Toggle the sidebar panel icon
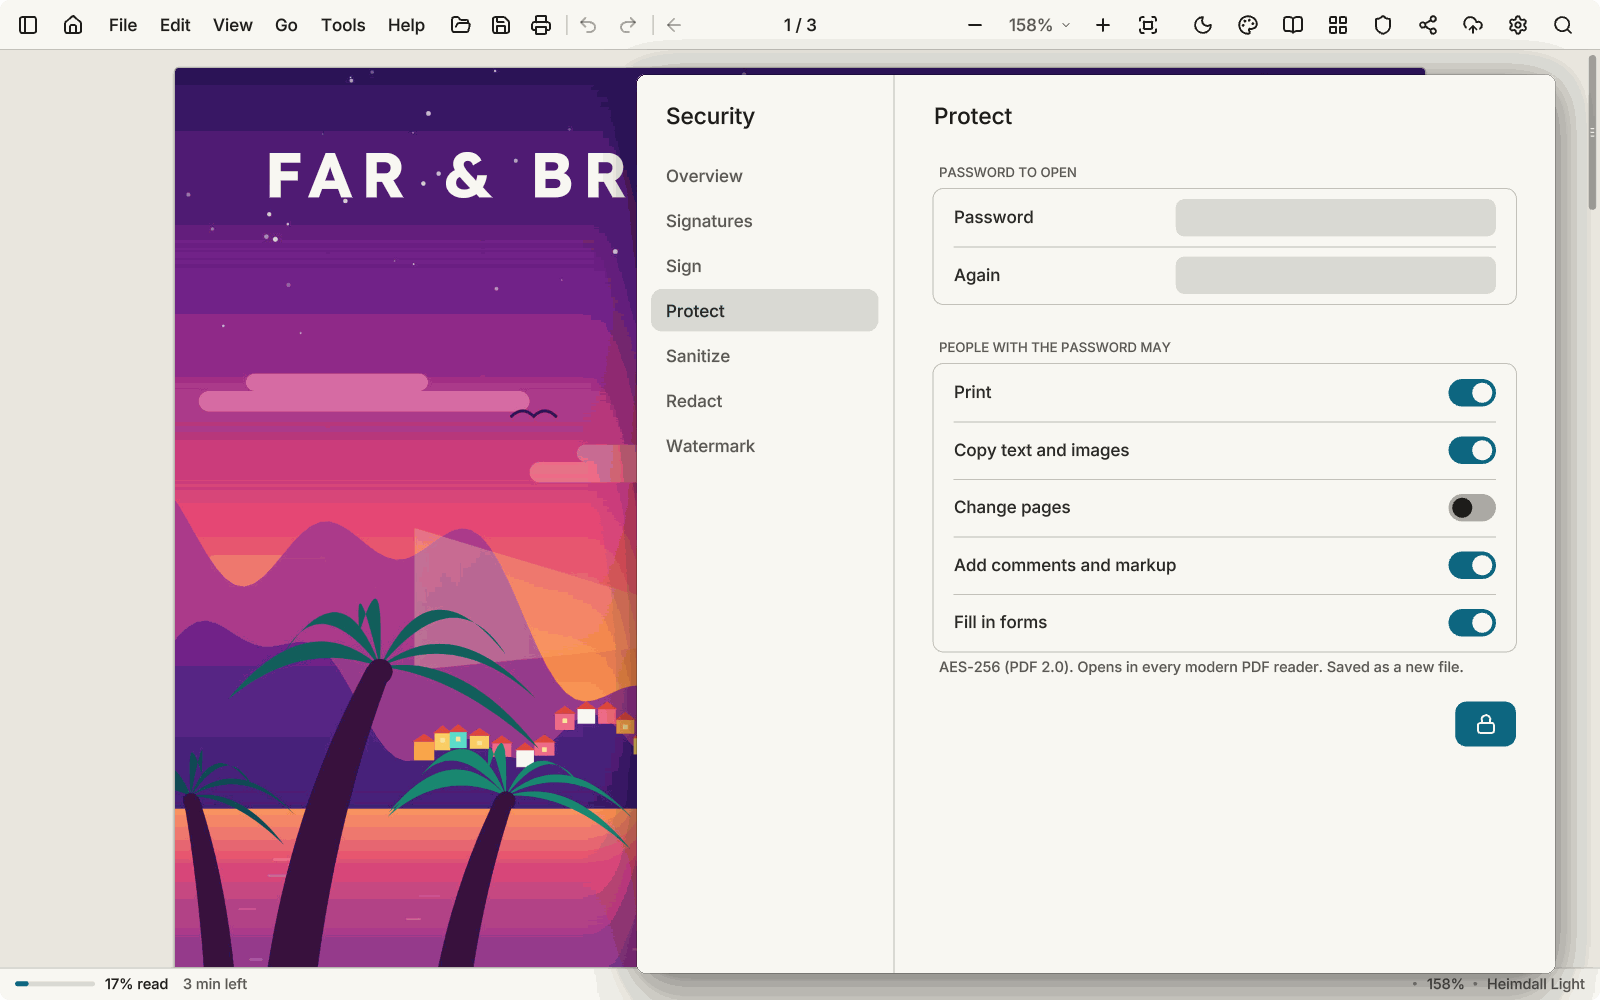 click(28, 25)
